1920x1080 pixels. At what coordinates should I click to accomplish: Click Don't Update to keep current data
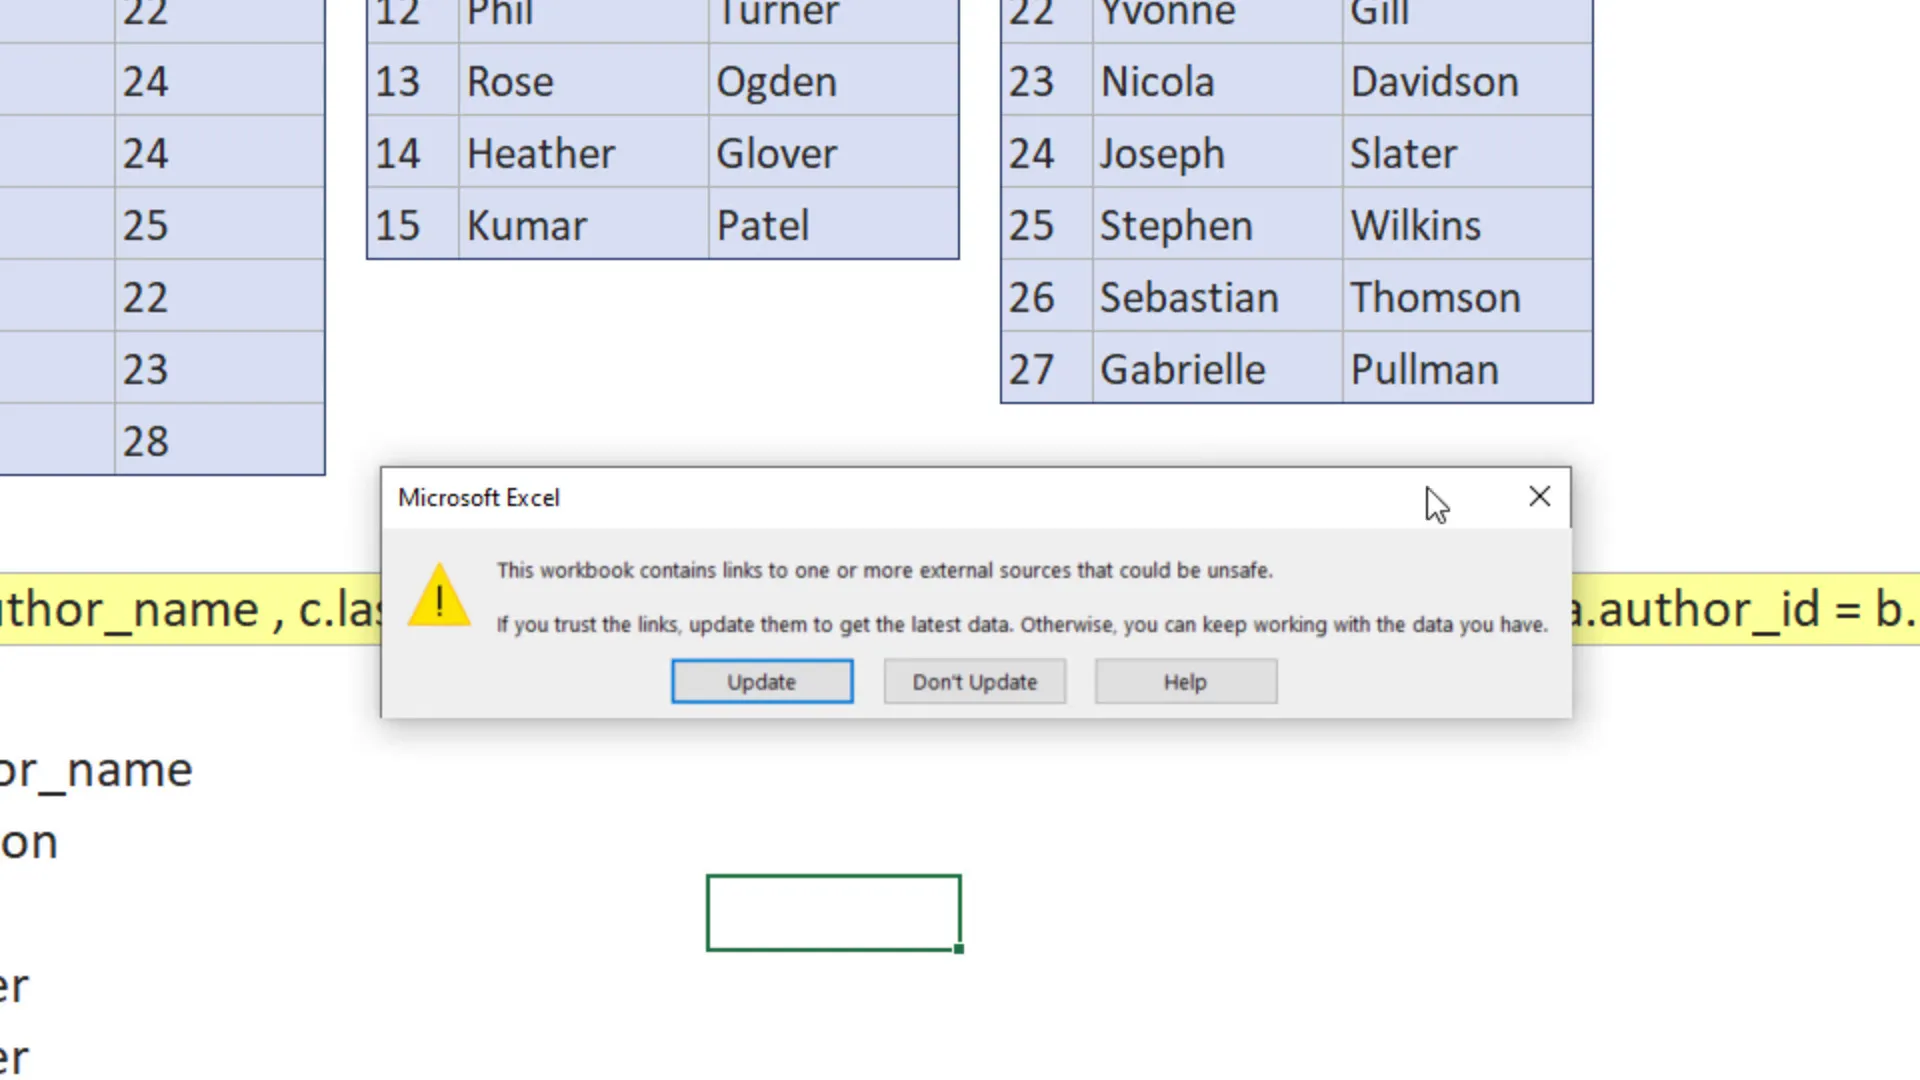(974, 681)
